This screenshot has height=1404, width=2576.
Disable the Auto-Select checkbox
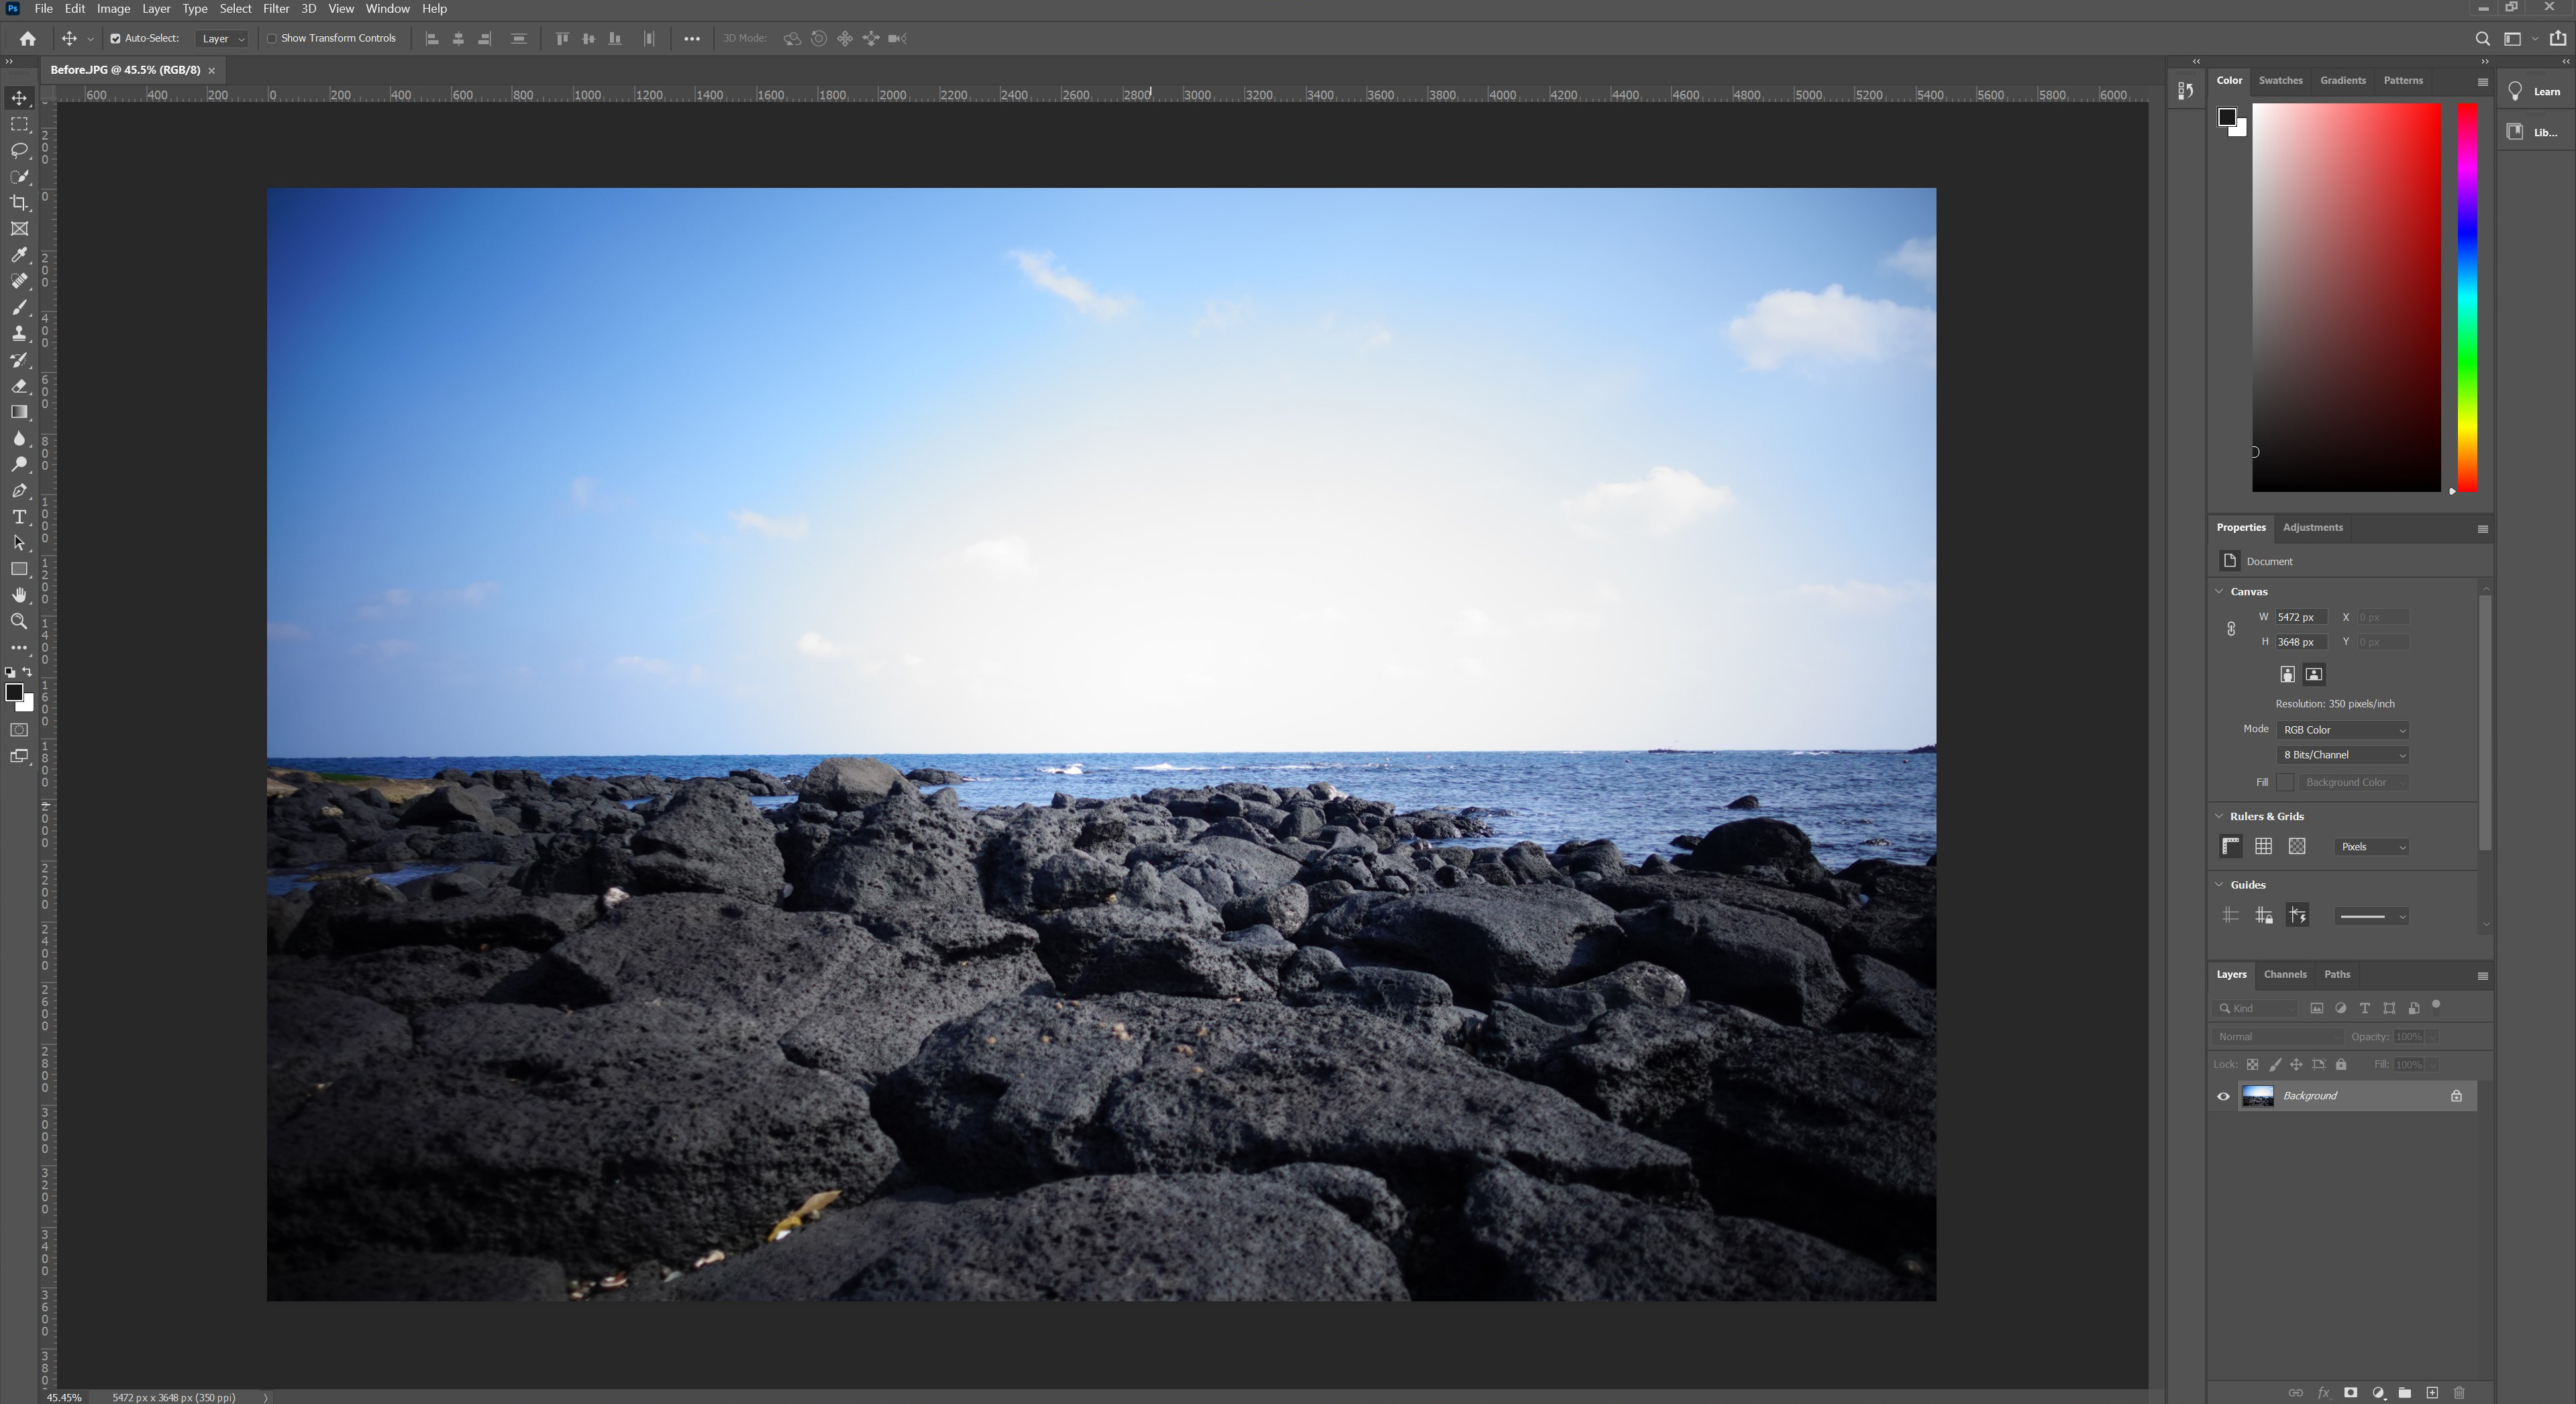point(115,39)
